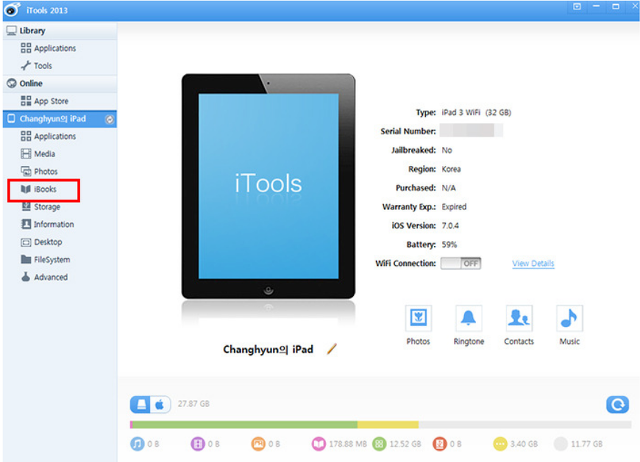The image size is (640, 462).
Task: Click the grey free space icon 11.77 GB
Action: [560, 444]
